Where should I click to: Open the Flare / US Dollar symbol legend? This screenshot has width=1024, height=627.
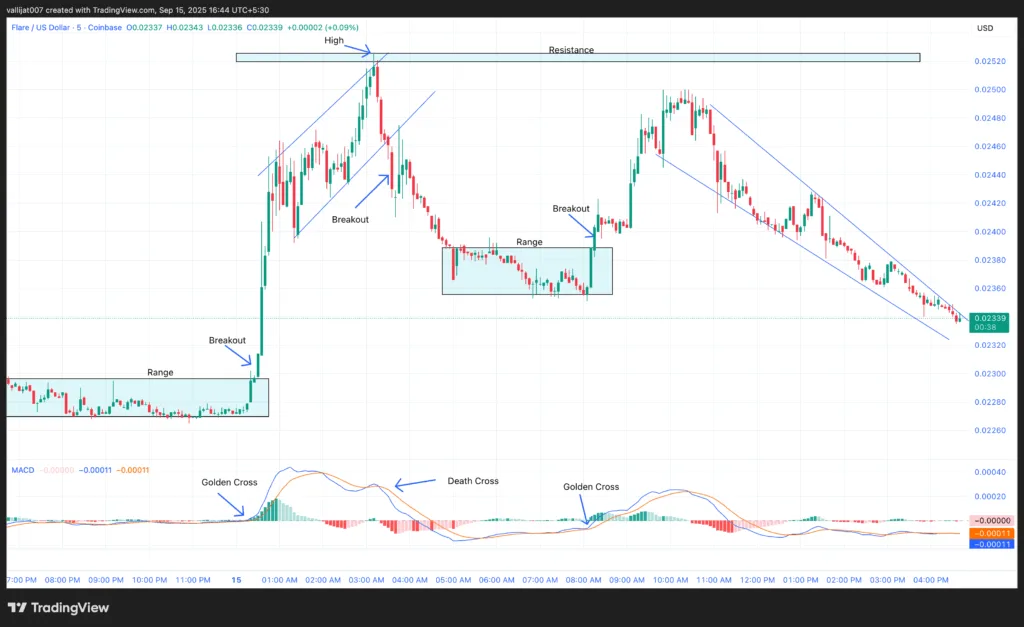67,27
